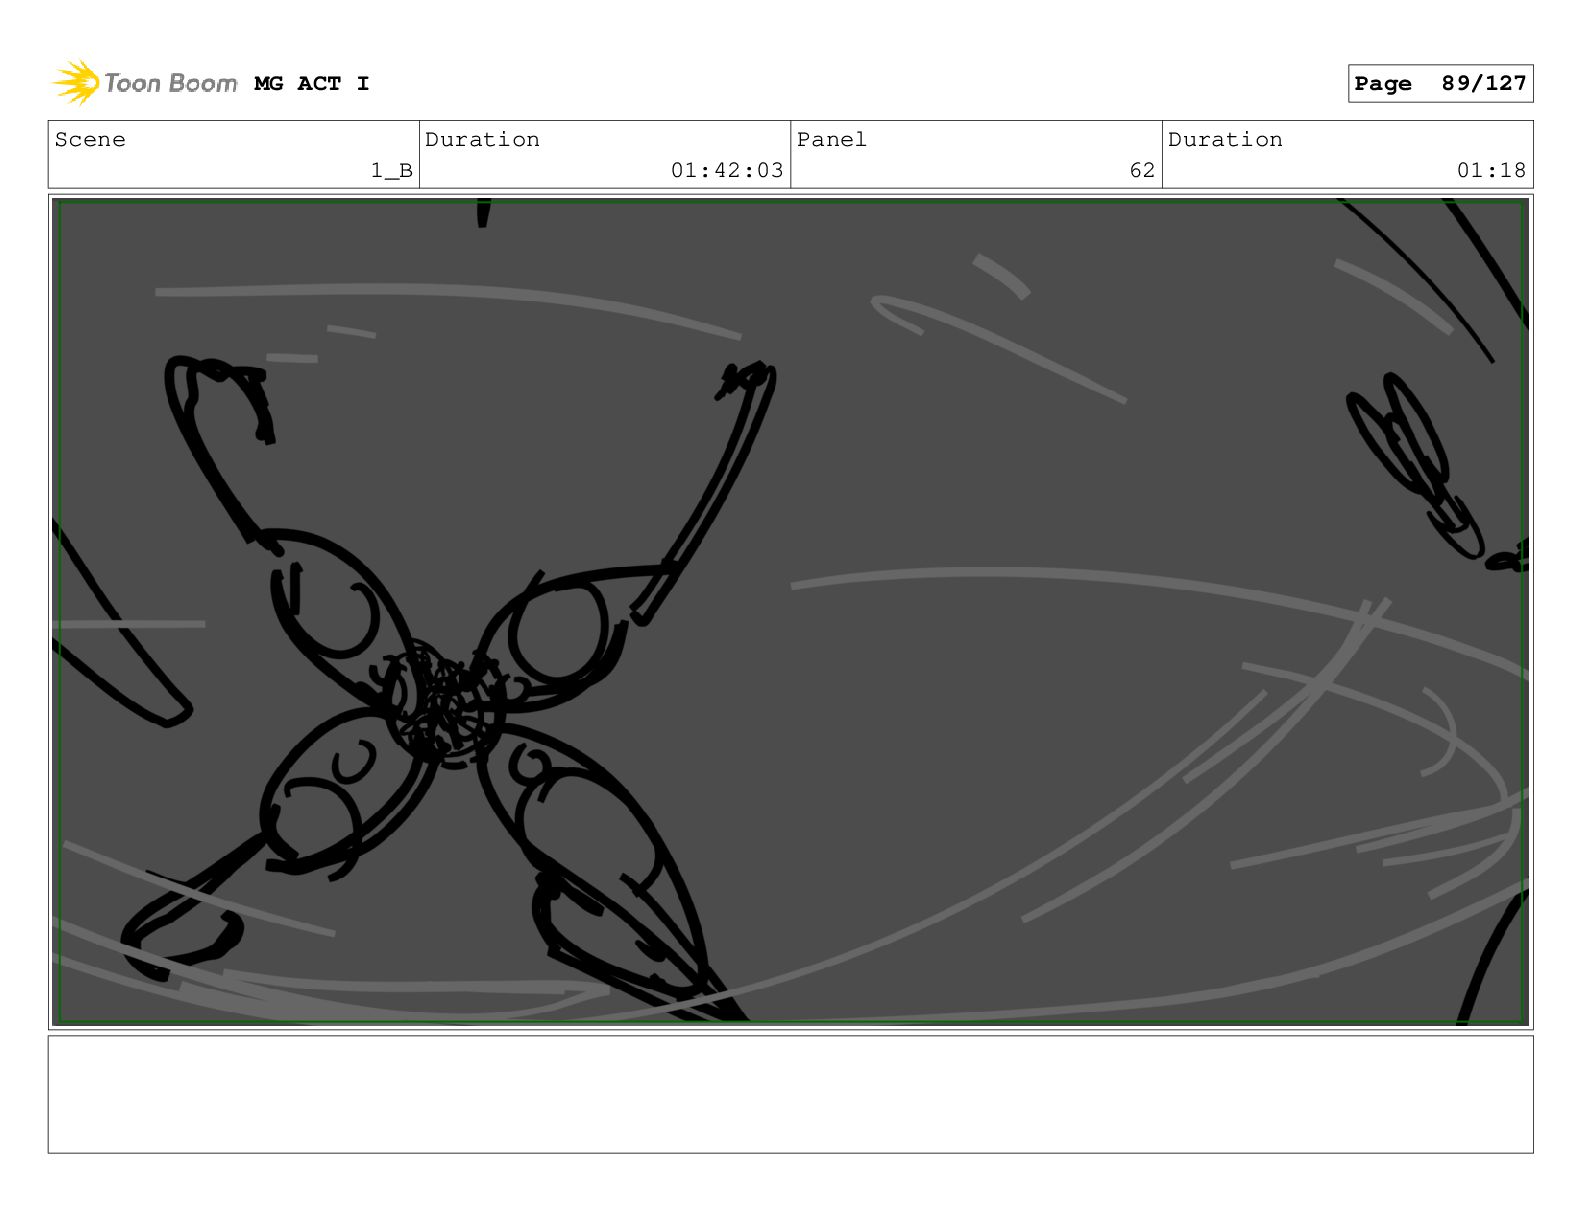This screenshot has height=1225, width=1582.
Task: Select the scene value '1_B'
Action: 392,171
